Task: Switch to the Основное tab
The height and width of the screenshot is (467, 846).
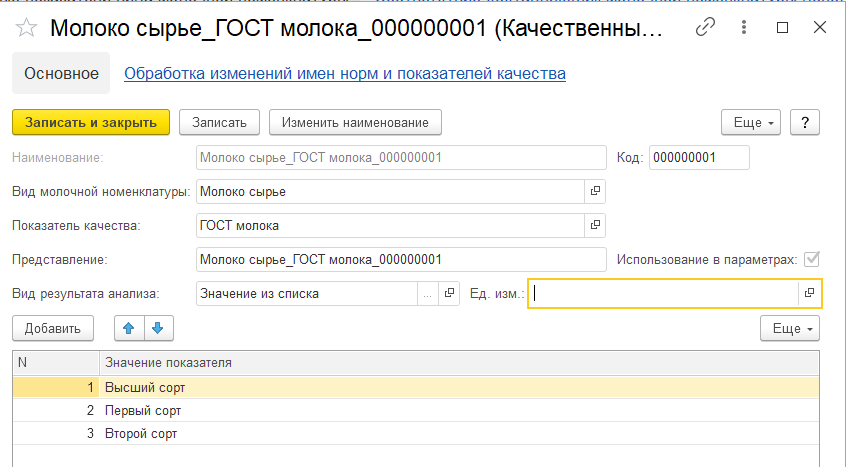Action: [x=62, y=73]
